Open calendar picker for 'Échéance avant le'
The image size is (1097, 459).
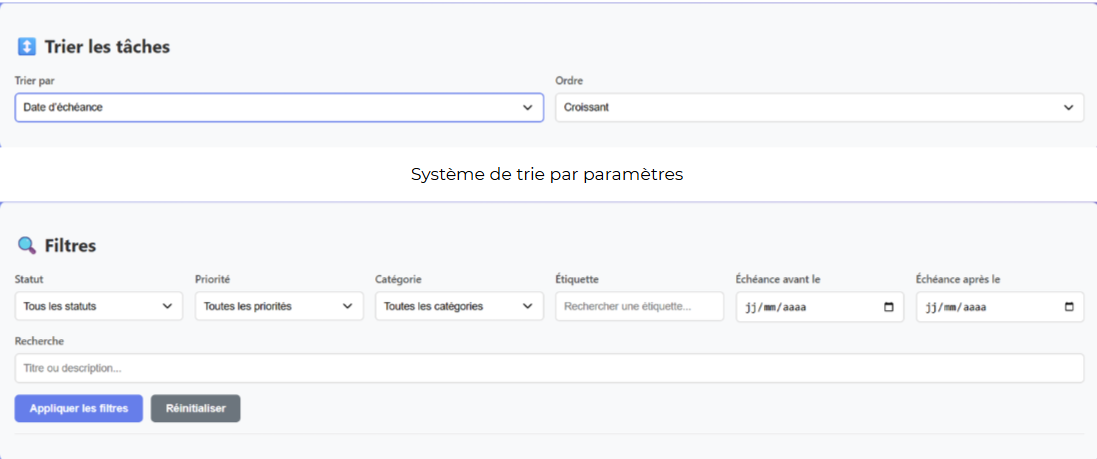[x=889, y=307]
